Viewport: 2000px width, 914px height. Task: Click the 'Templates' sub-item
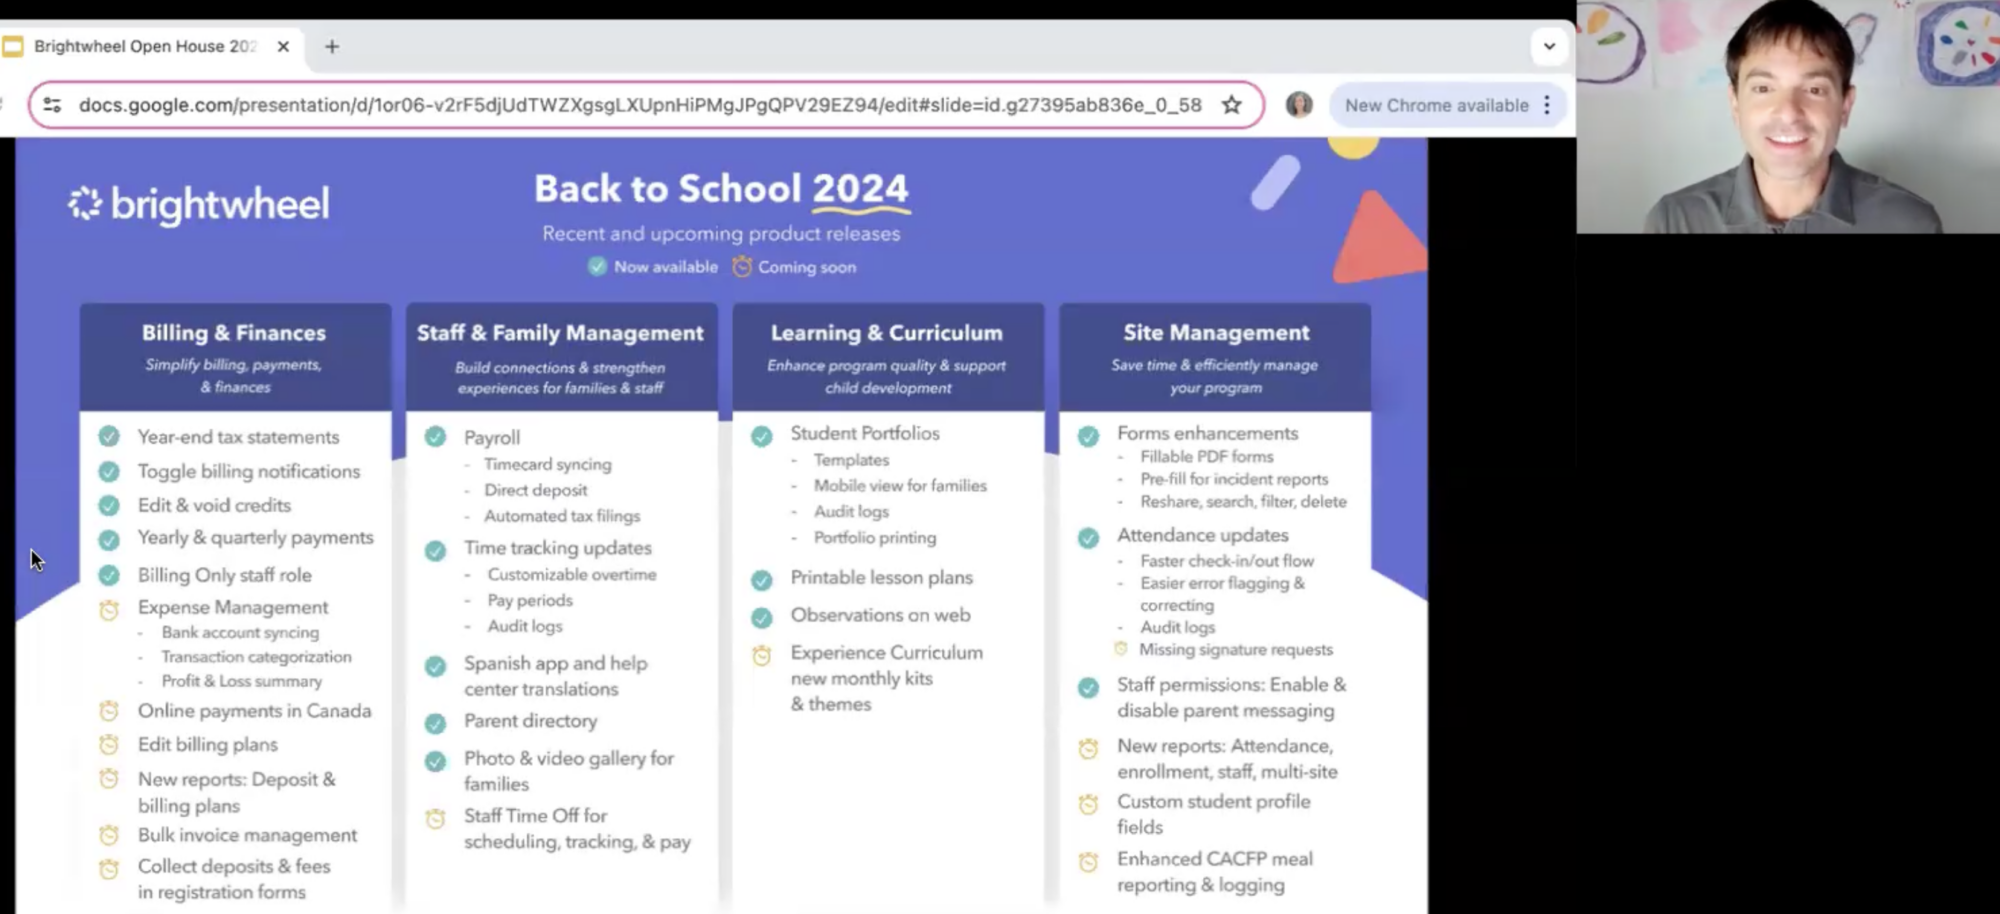point(851,460)
